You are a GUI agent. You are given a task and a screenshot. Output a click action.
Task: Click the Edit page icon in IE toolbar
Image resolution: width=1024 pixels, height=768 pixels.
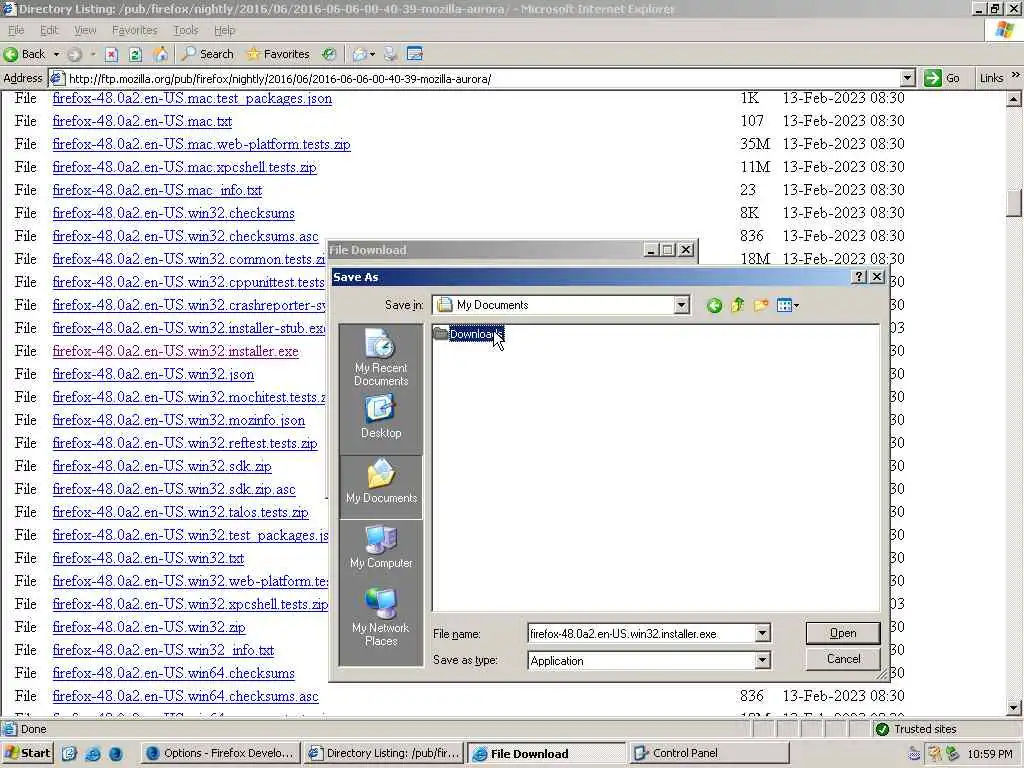click(415, 54)
